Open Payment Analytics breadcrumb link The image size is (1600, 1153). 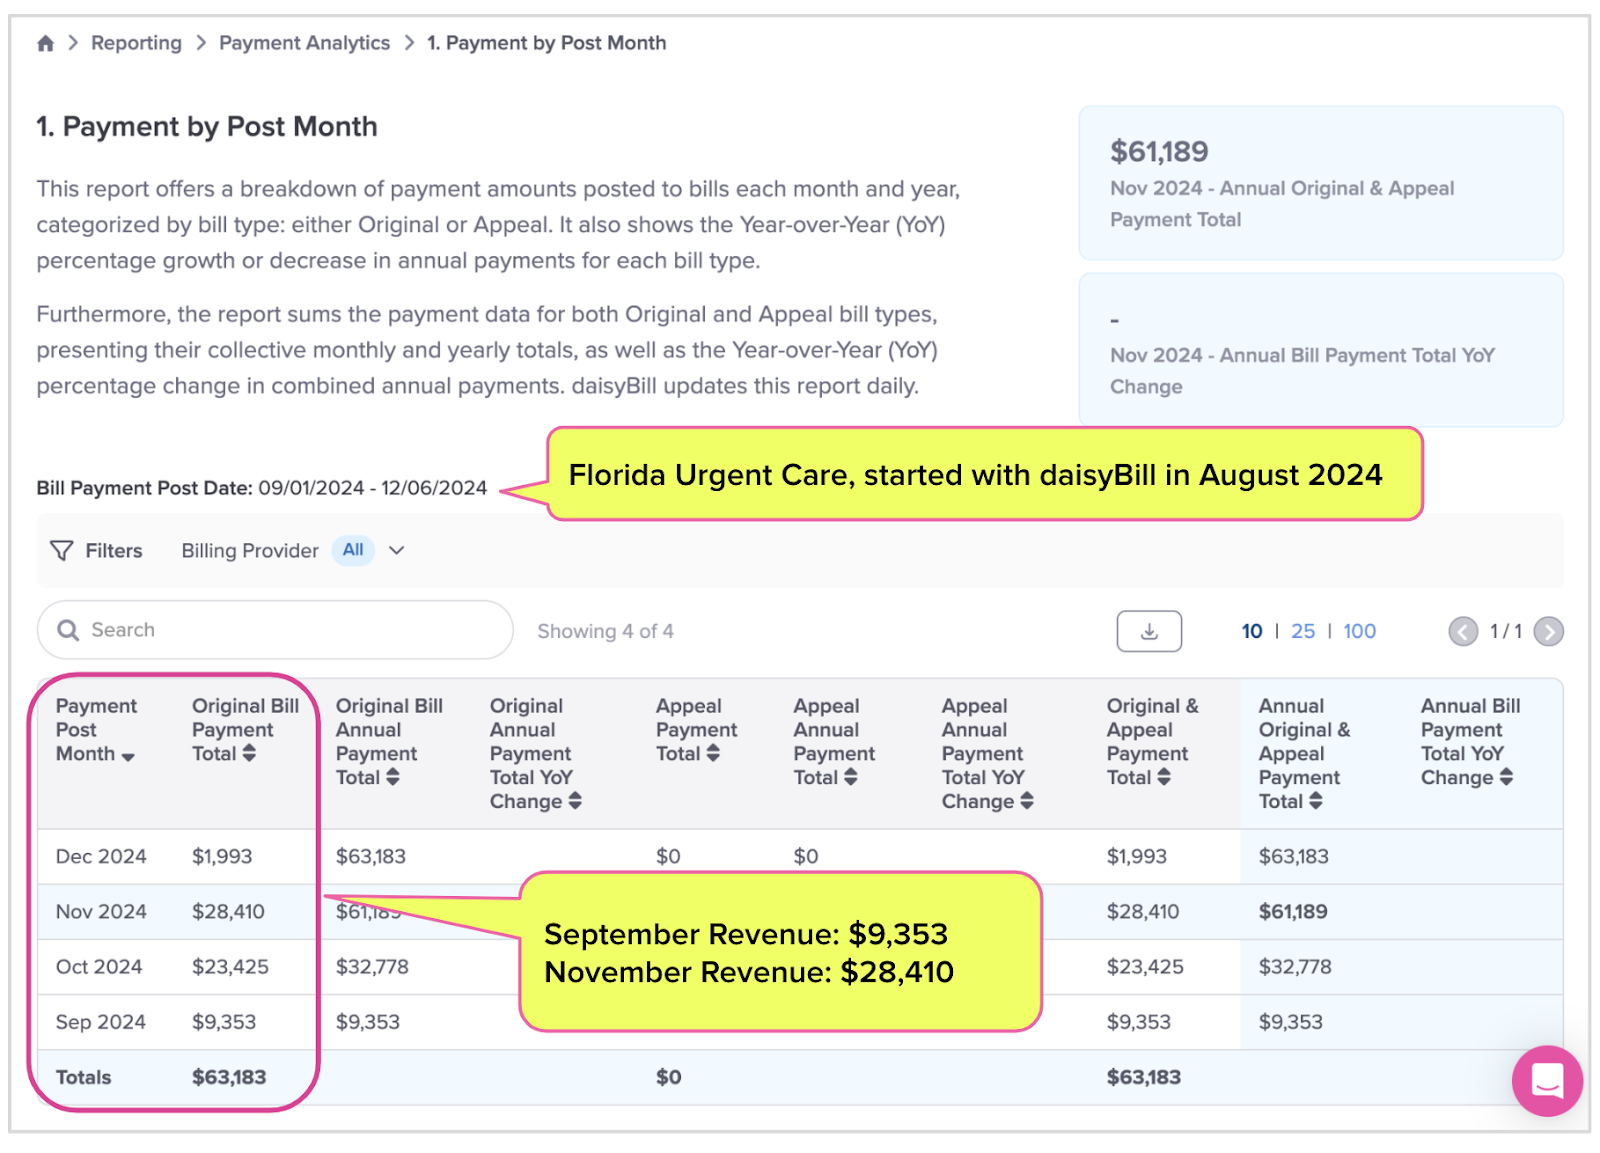(x=304, y=43)
